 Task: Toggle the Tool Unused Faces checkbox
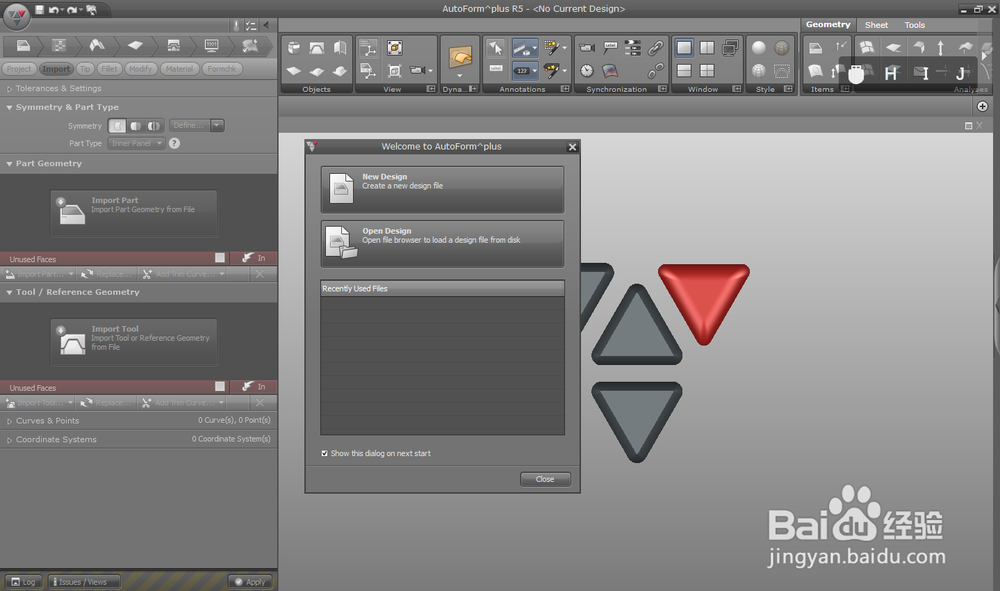[x=220, y=386]
